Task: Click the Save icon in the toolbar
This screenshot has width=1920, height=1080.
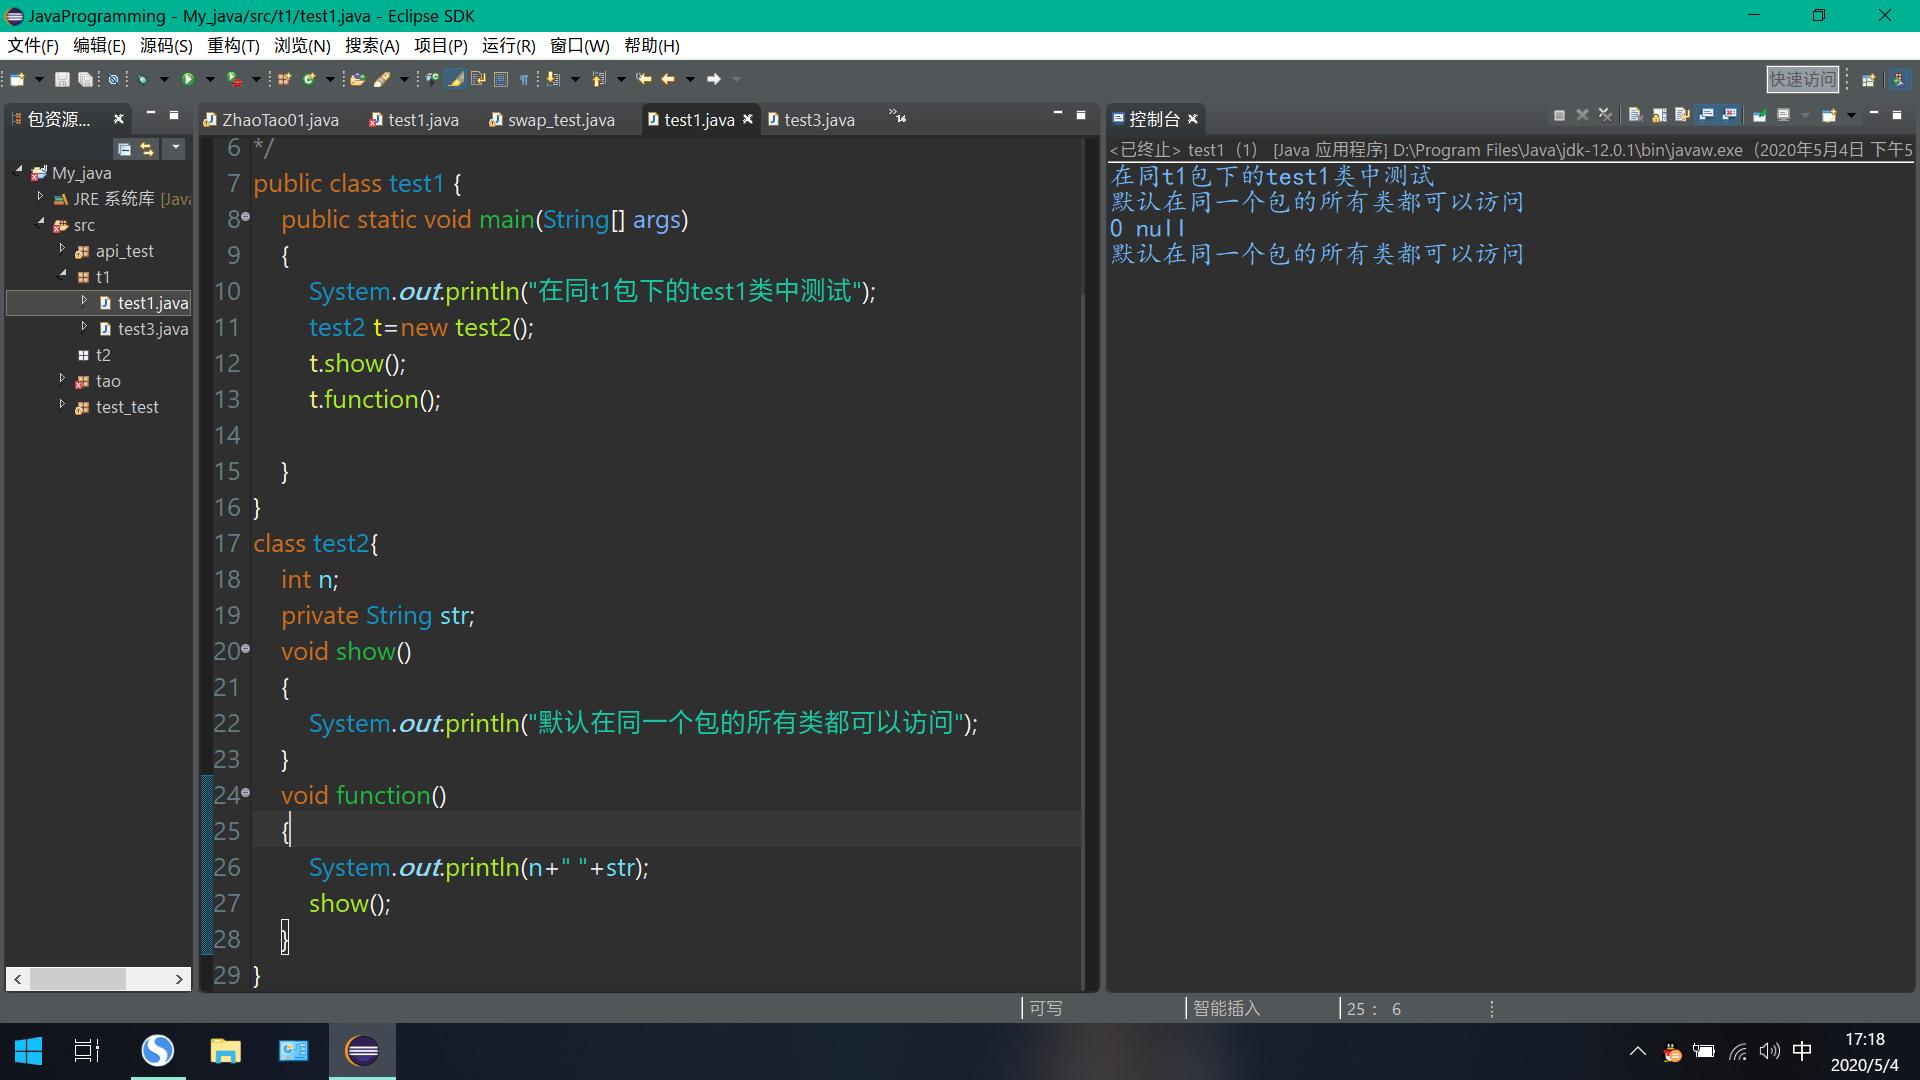Action: [x=62, y=79]
